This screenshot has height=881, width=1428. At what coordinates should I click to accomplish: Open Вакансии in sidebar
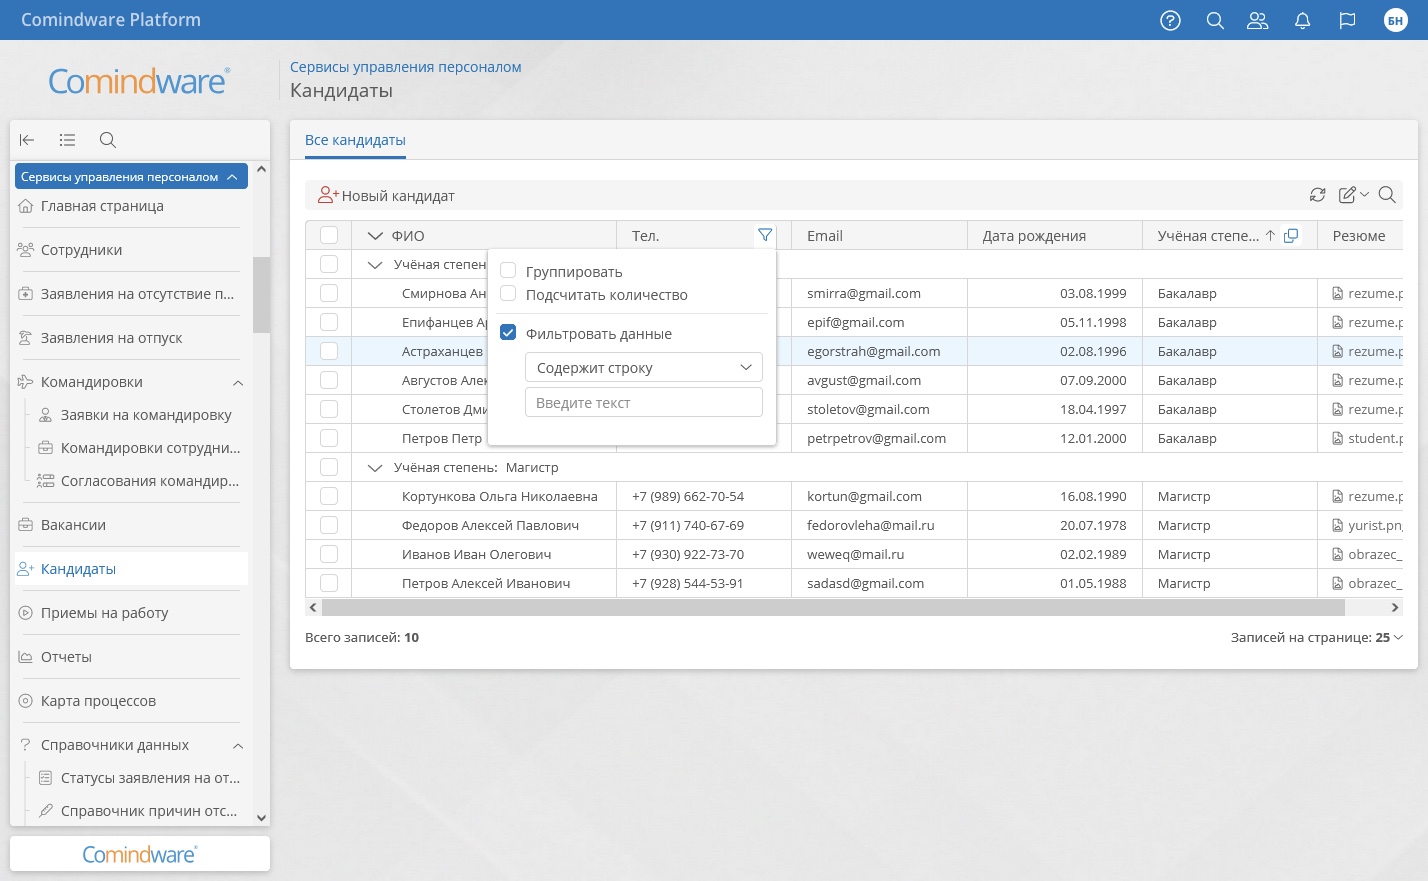[73, 525]
